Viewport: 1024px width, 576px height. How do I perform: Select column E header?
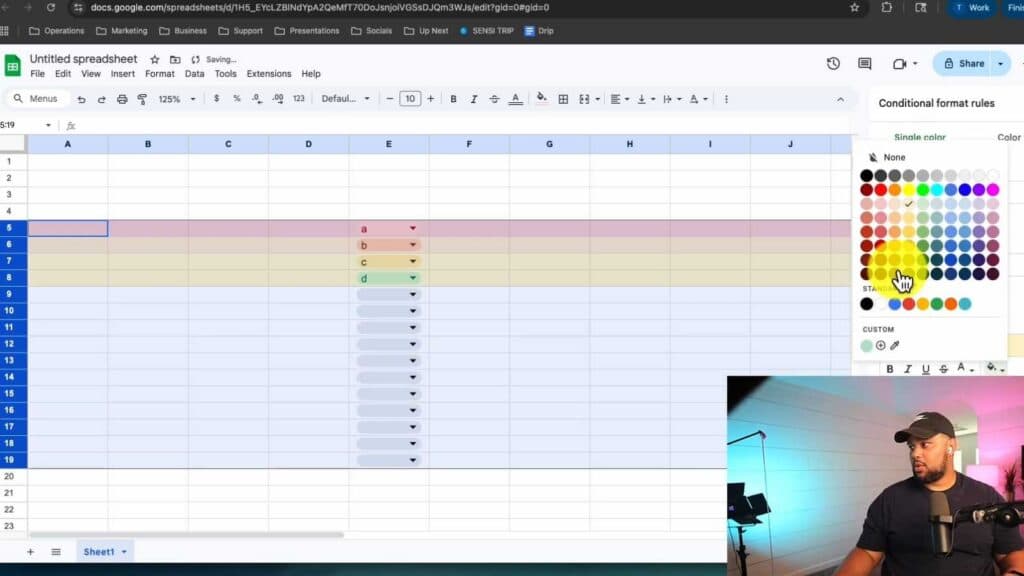tap(389, 144)
